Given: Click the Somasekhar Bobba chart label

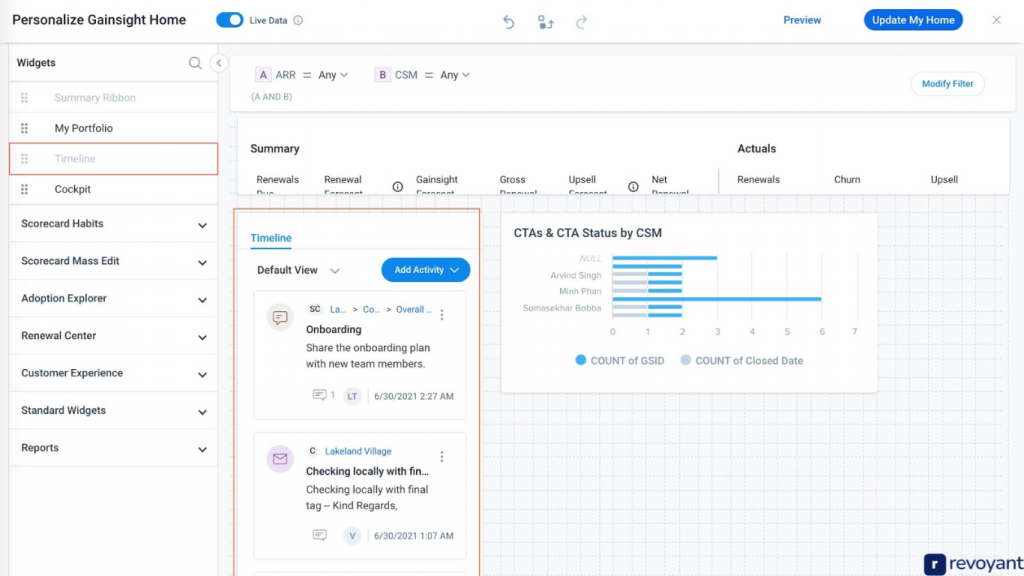Looking at the screenshot, I should 562,308.
